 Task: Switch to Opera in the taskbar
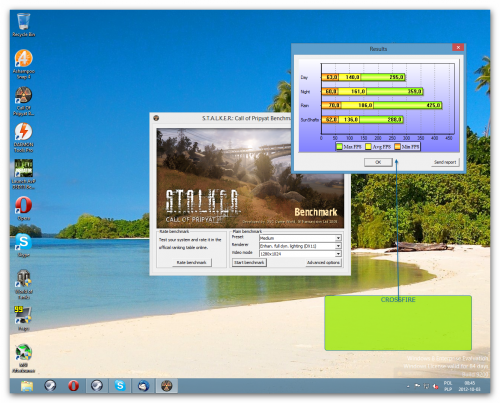pos(73,386)
